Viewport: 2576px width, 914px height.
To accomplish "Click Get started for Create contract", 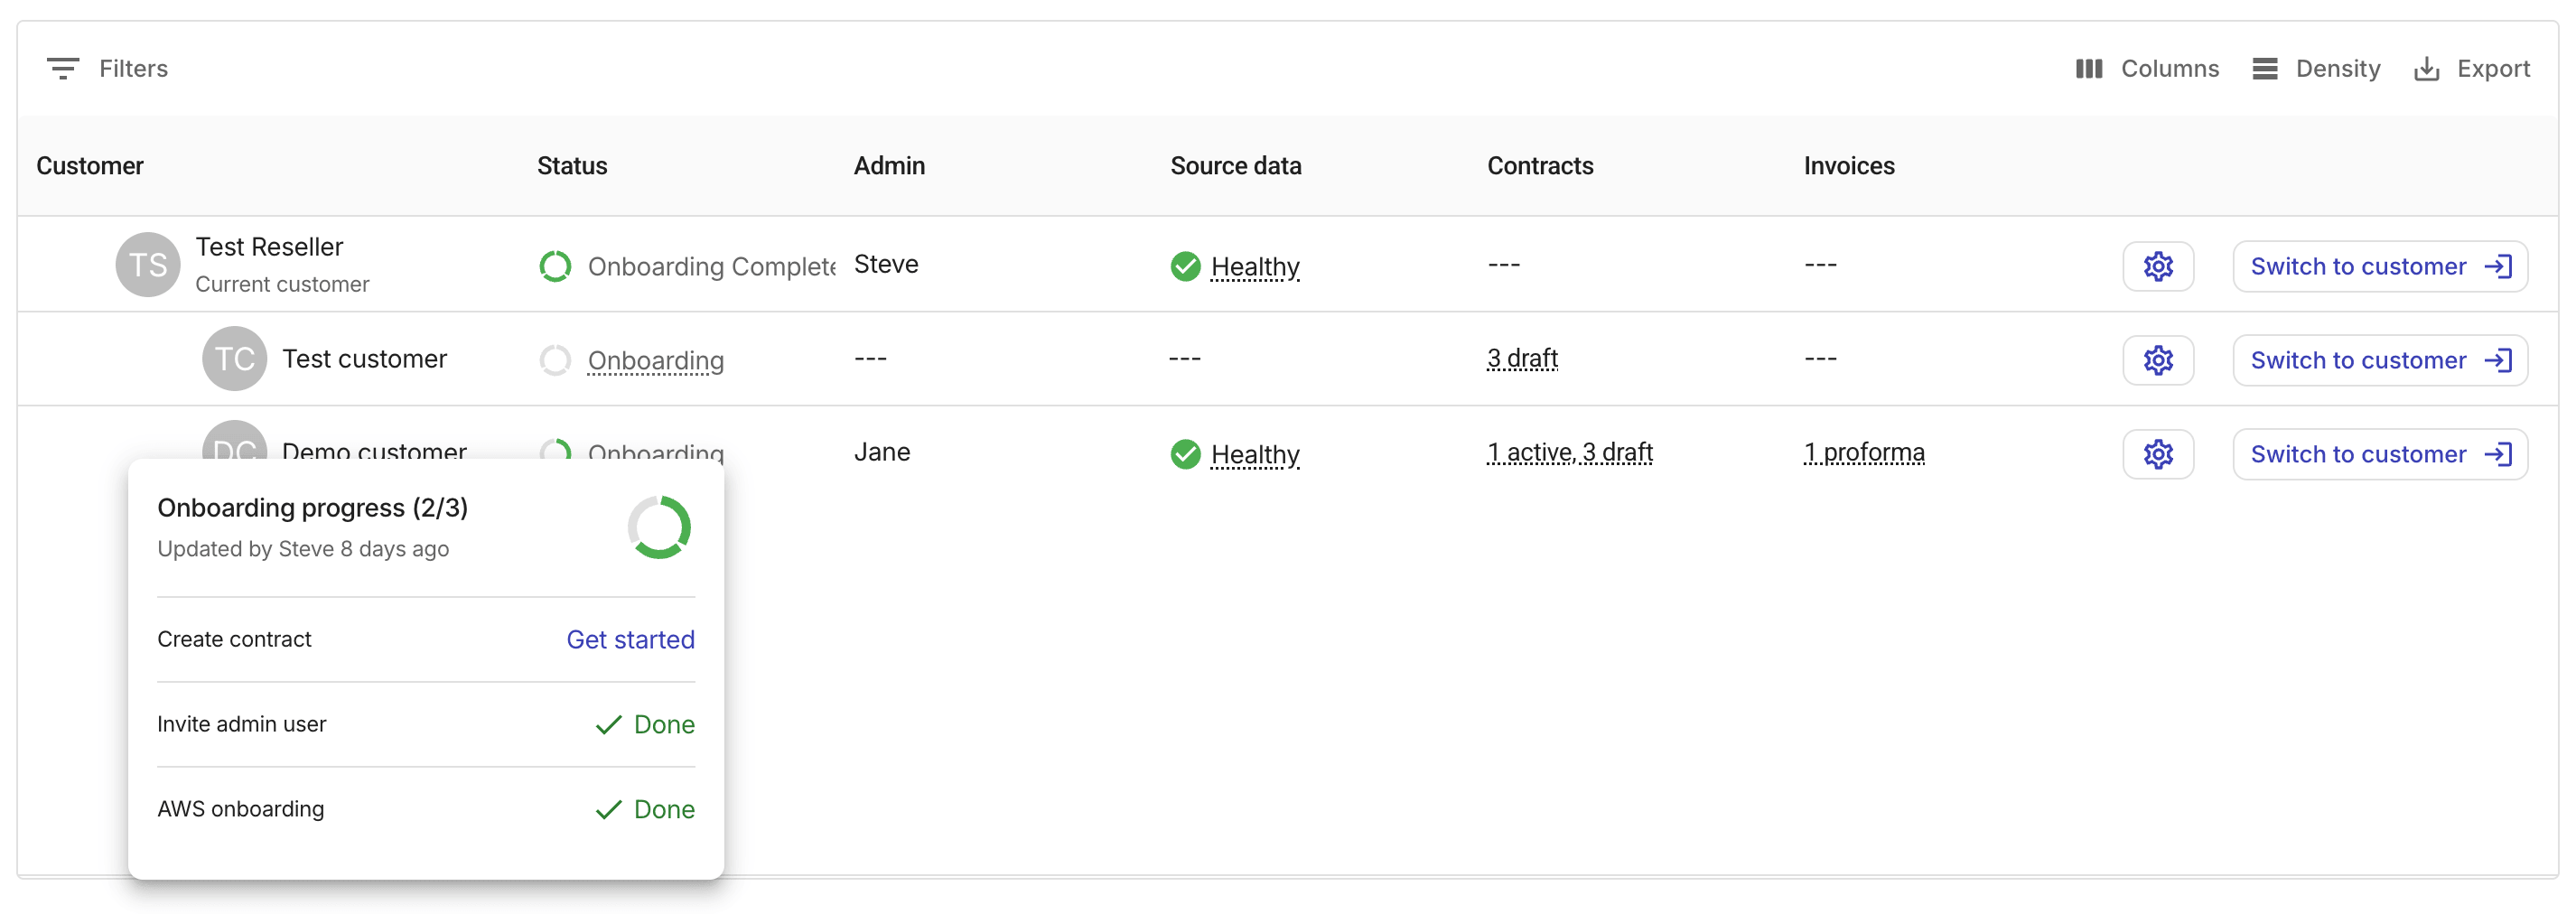I will pos(630,639).
